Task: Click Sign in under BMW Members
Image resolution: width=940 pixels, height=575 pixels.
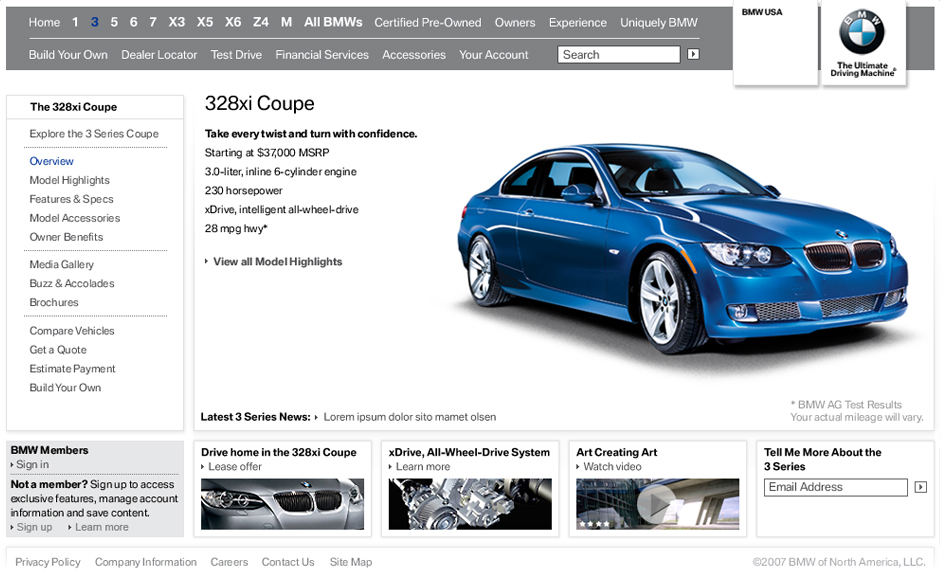Action: click(32, 465)
